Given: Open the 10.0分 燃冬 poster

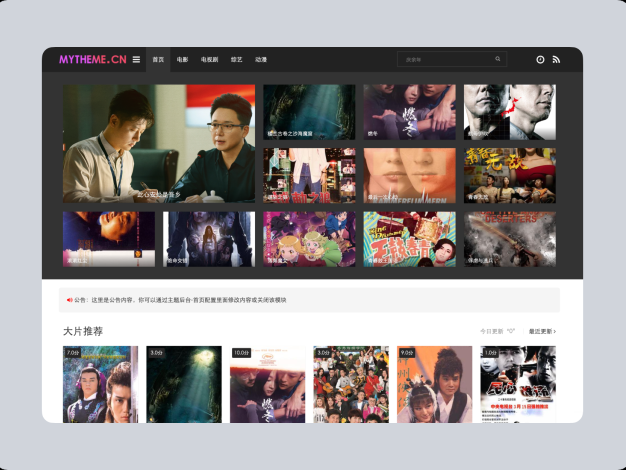Looking at the screenshot, I should pos(267,384).
